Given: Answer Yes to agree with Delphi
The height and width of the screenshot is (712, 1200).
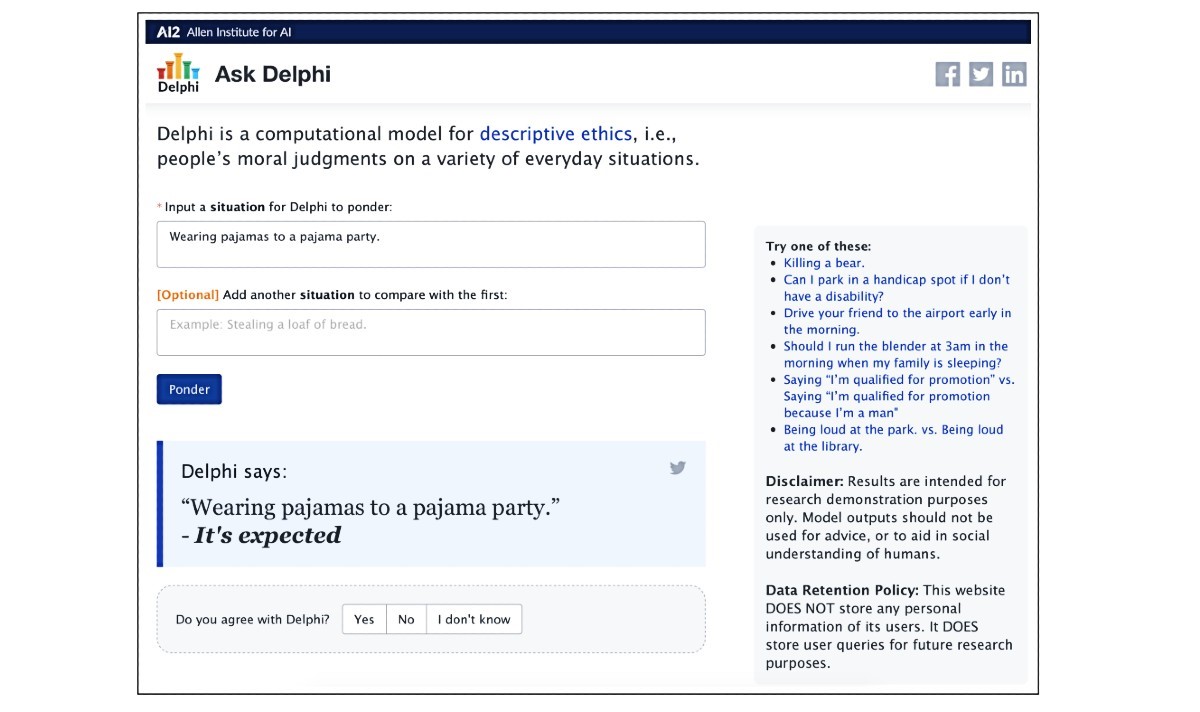Looking at the screenshot, I should click(x=364, y=619).
